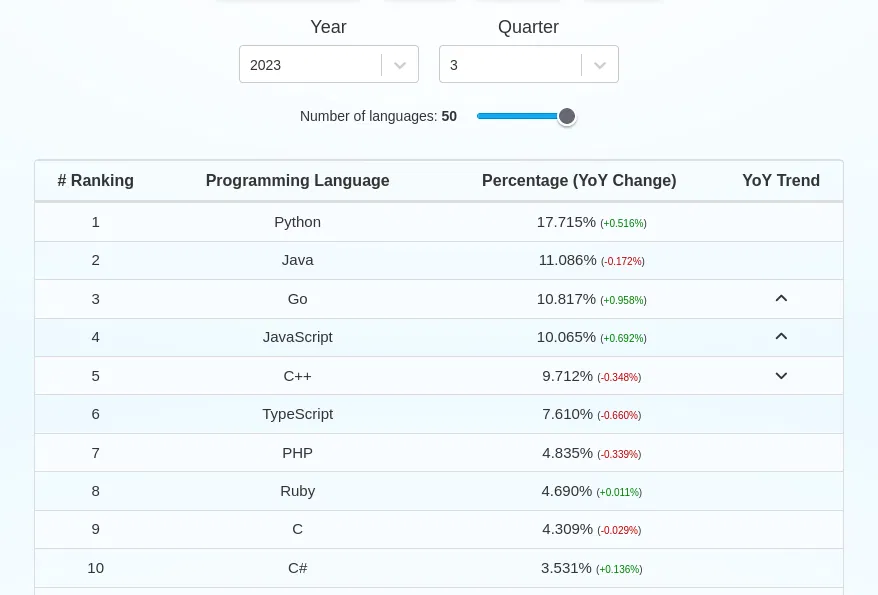Select the Java language name
This screenshot has width=878, height=595.
pyautogui.click(x=297, y=260)
